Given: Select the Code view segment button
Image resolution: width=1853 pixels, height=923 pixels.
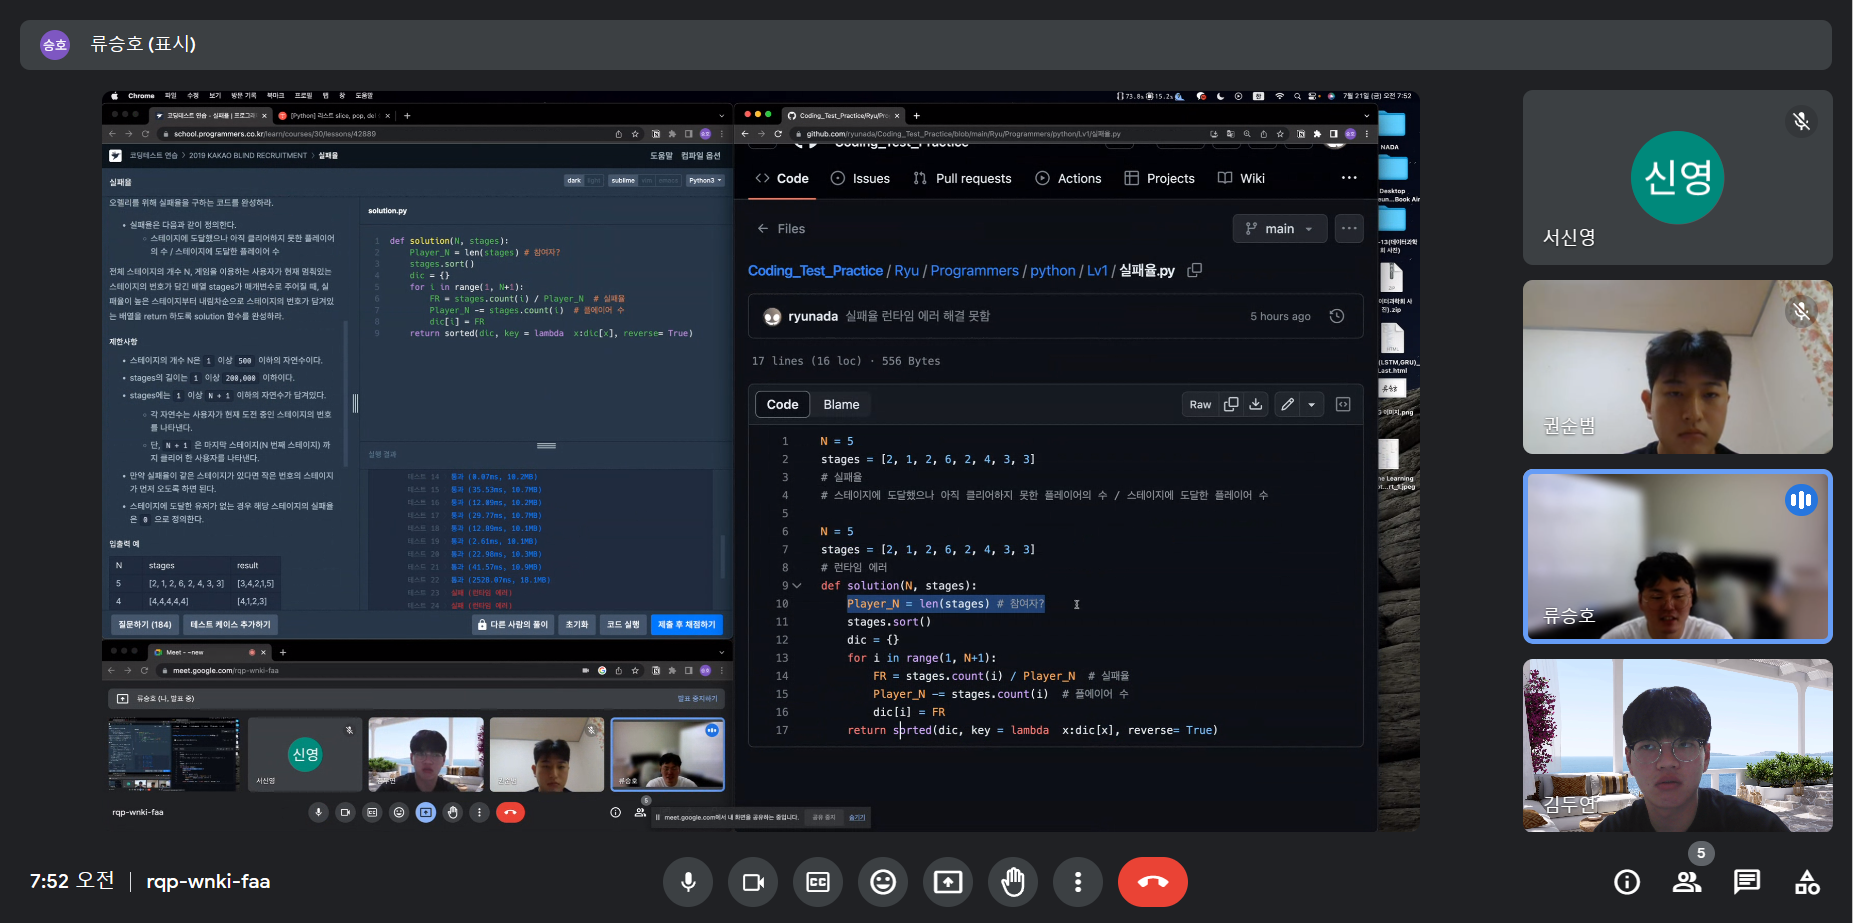Looking at the screenshot, I should 782,404.
